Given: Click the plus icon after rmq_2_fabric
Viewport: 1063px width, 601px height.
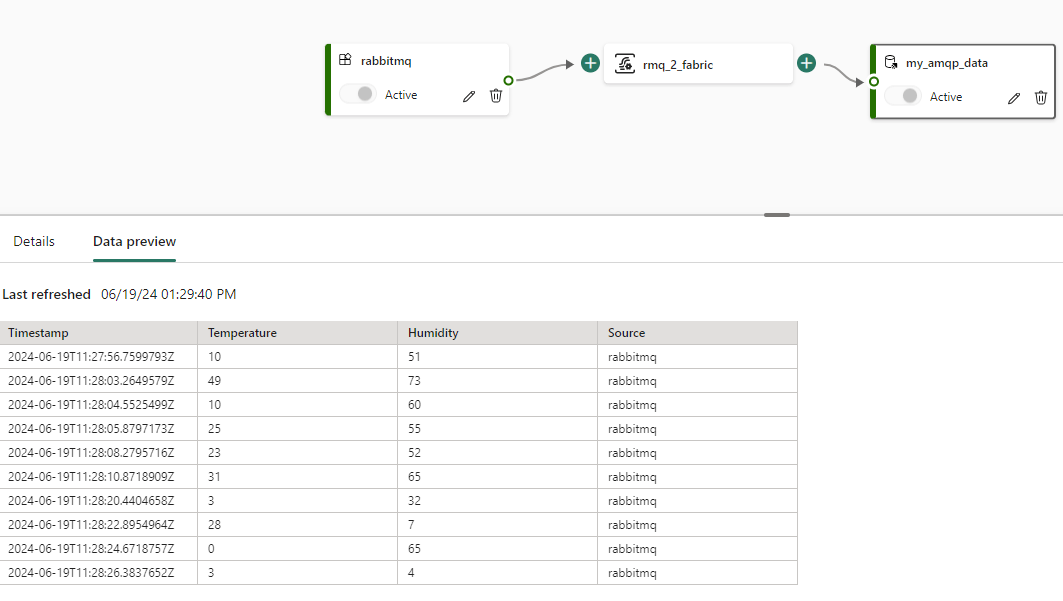Looking at the screenshot, I should (x=807, y=64).
